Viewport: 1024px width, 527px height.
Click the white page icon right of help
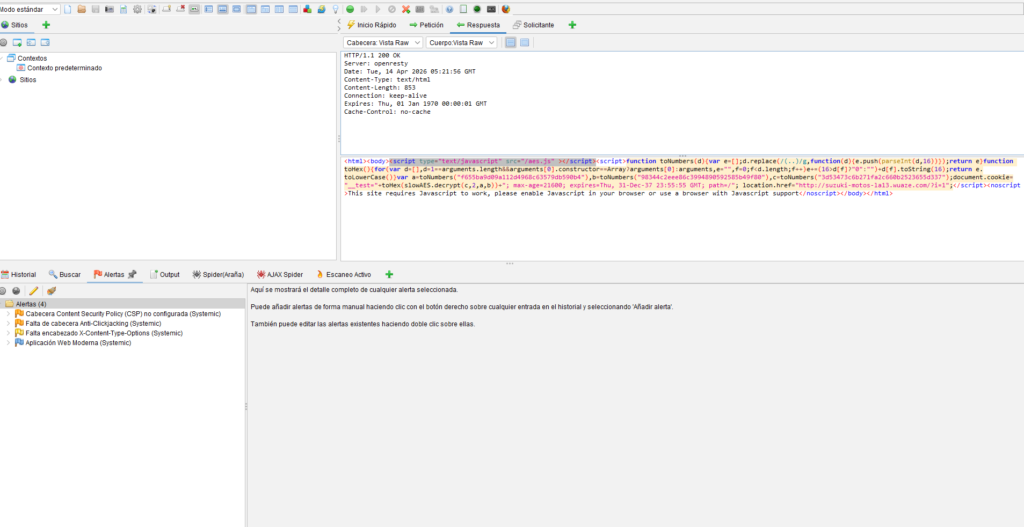(463, 9)
